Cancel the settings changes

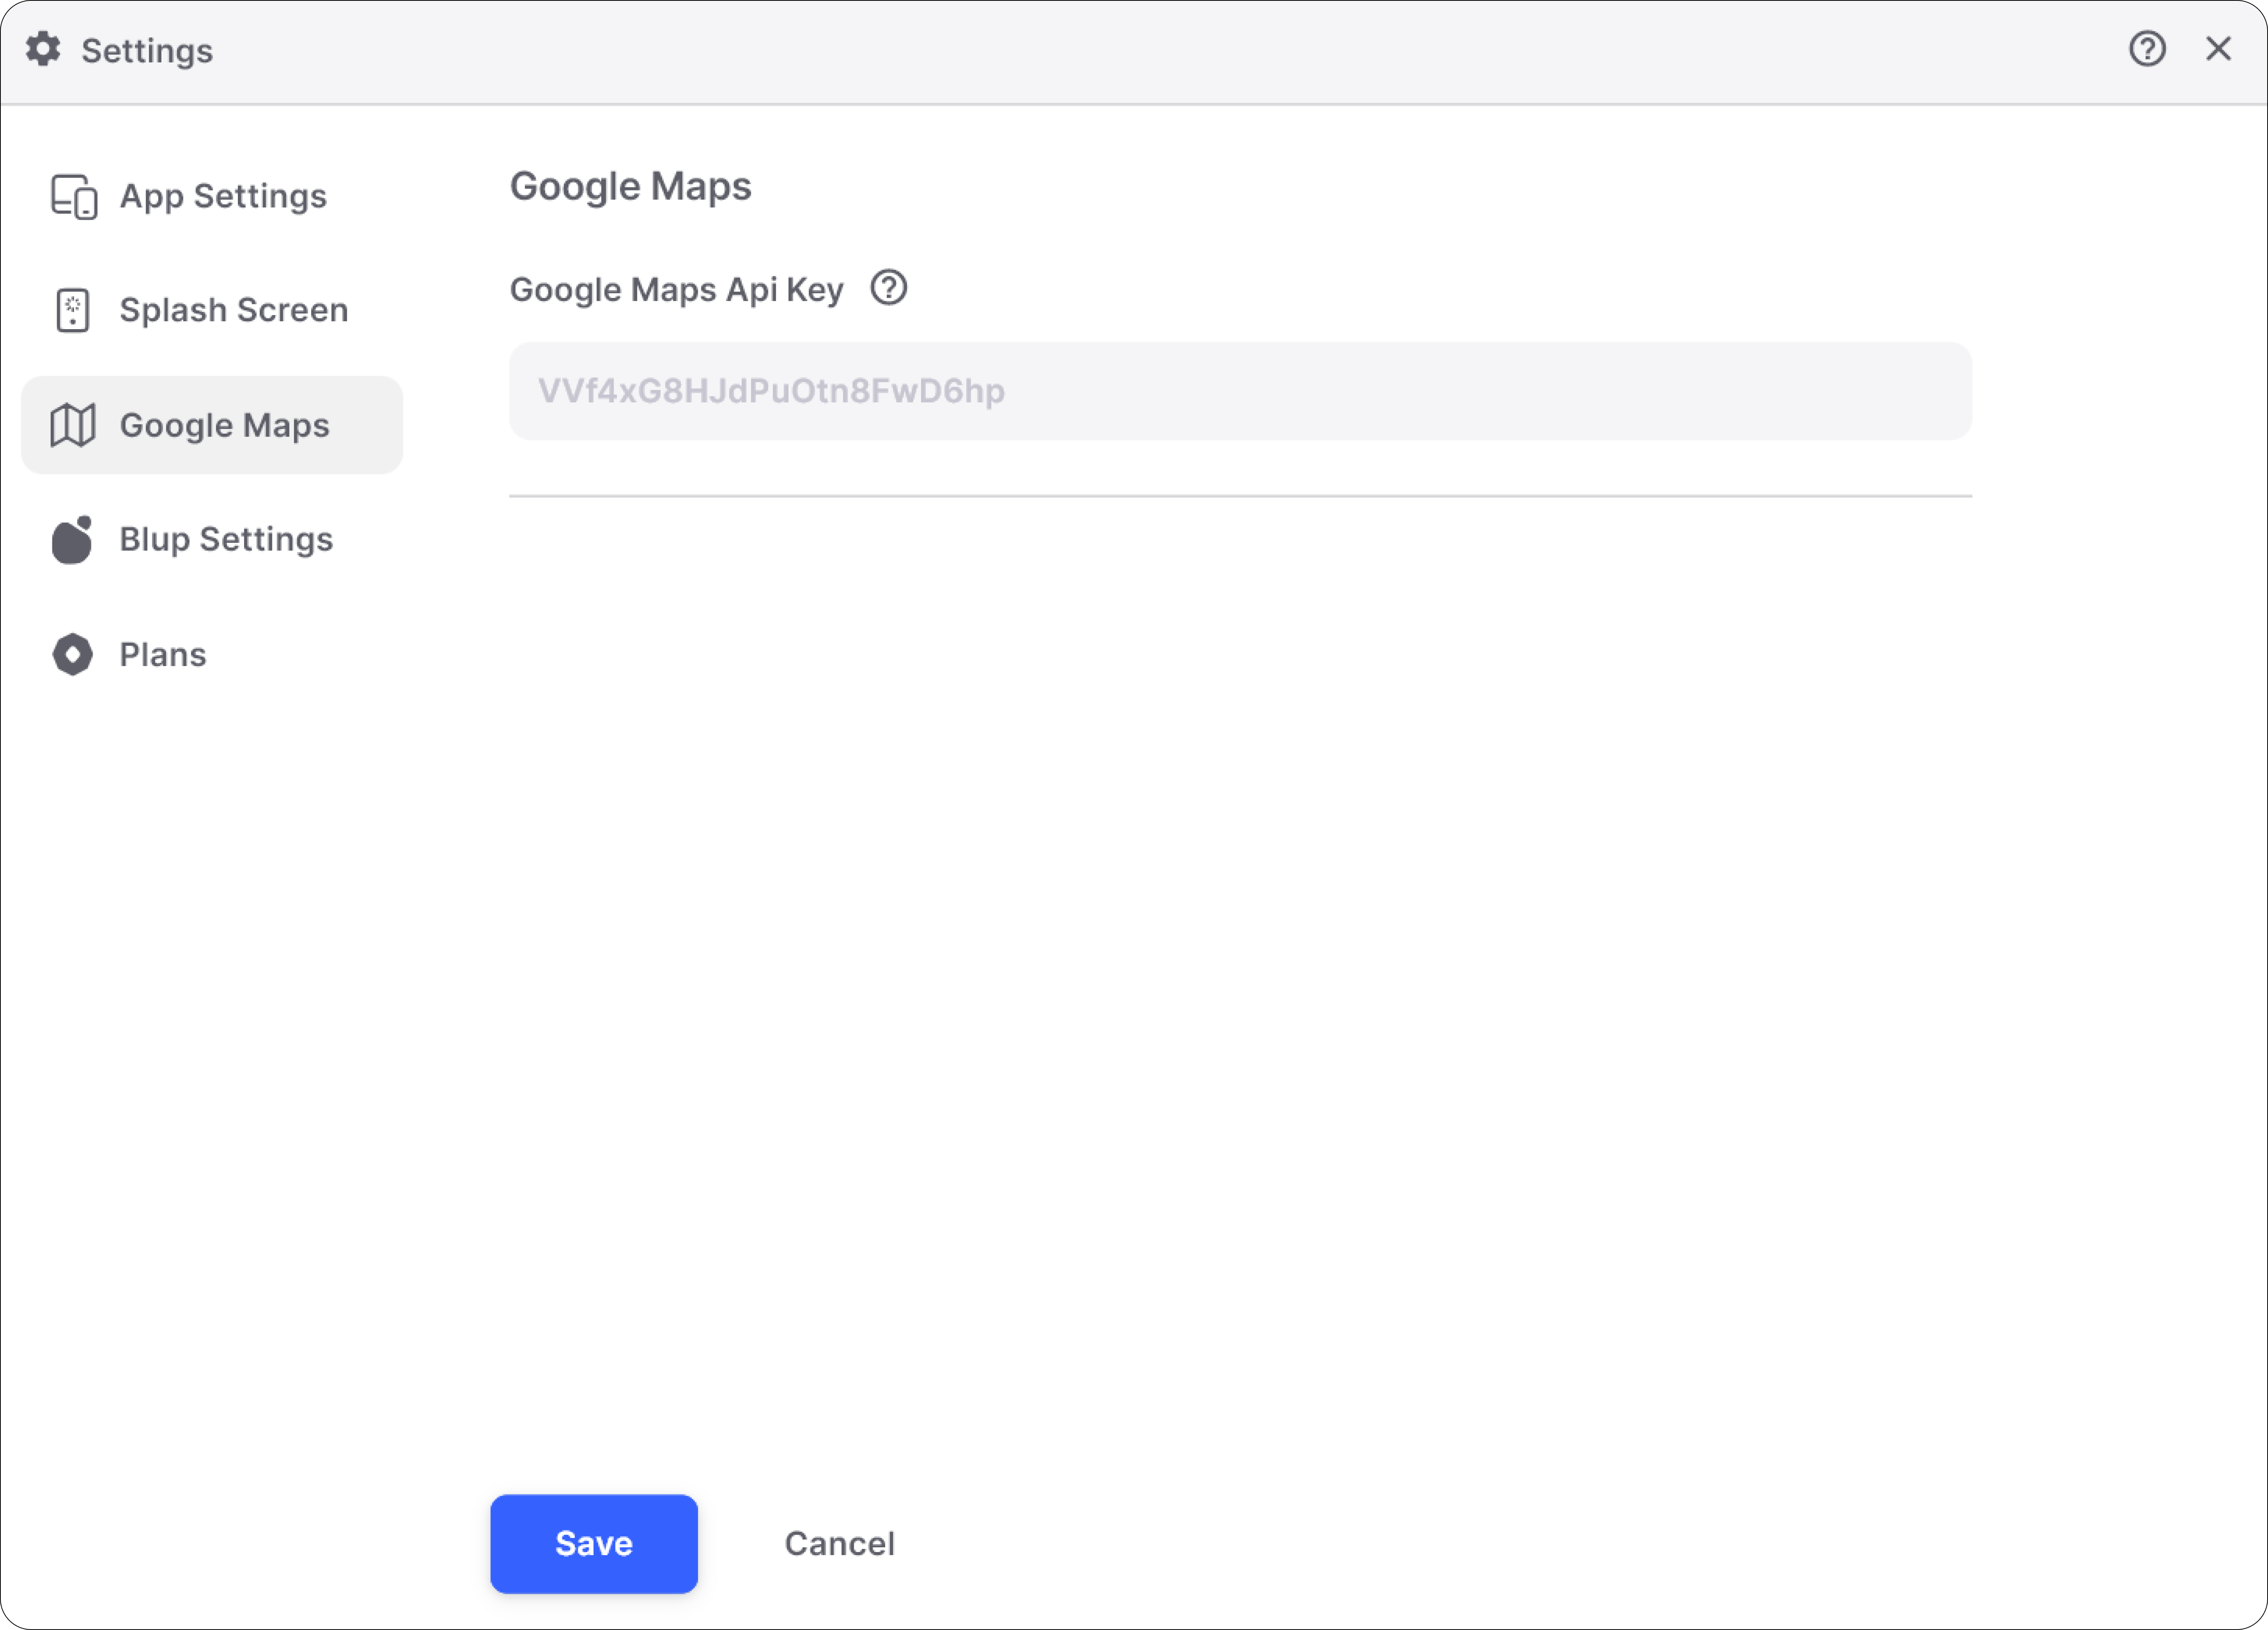[x=839, y=1543]
